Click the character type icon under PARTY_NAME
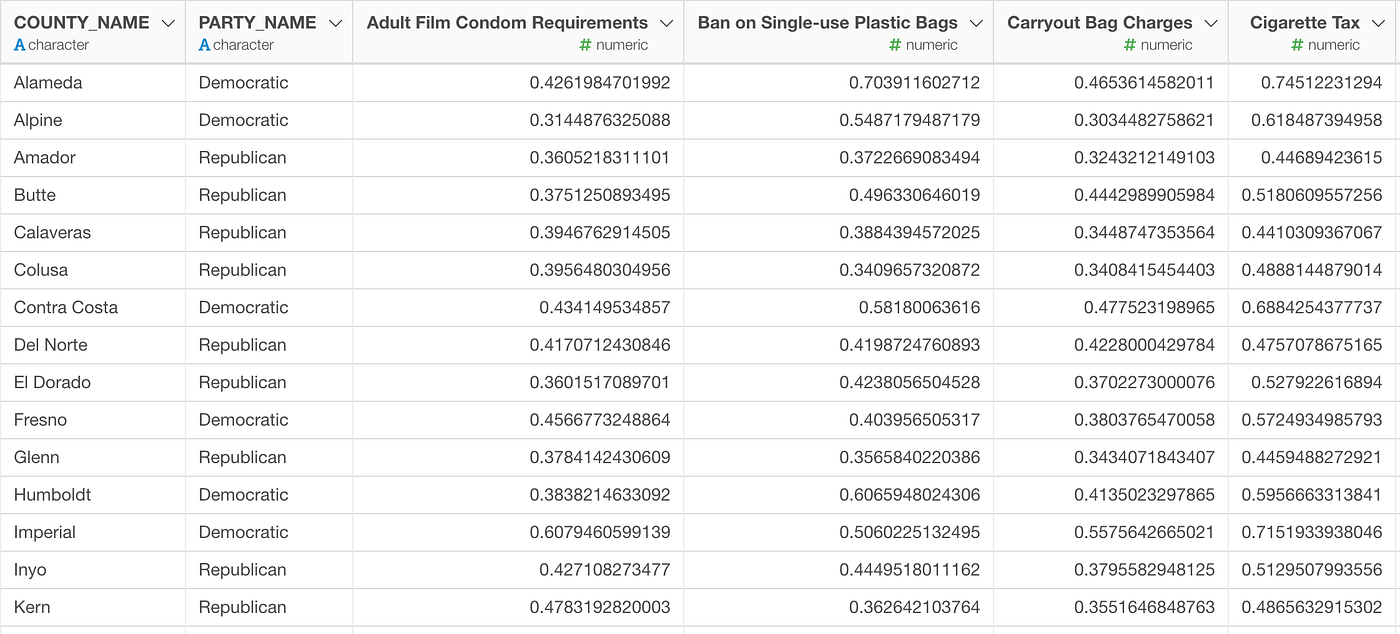Screen dimensions: 1400x634 click(205, 45)
